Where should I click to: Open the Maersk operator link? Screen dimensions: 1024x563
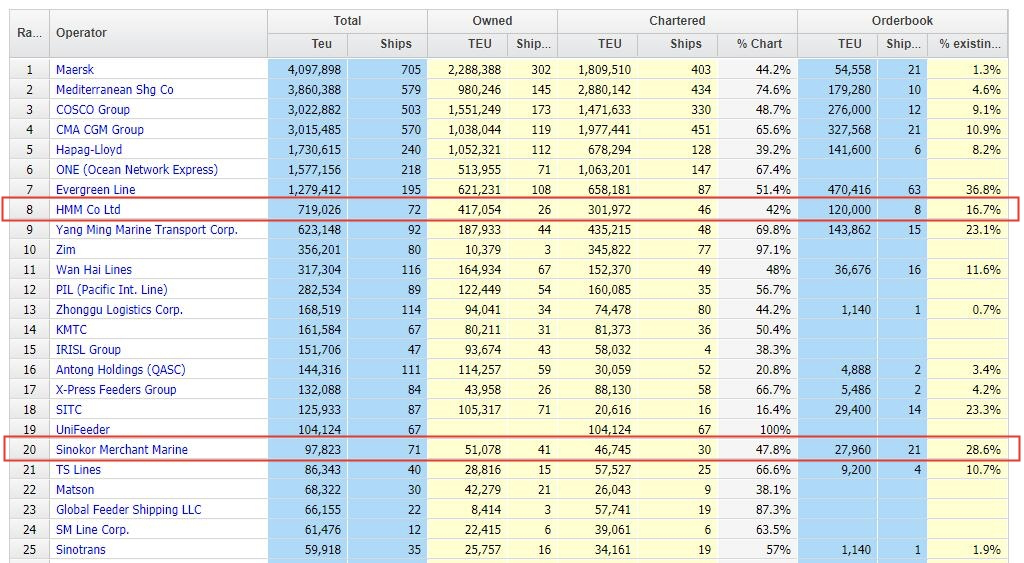point(75,70)
